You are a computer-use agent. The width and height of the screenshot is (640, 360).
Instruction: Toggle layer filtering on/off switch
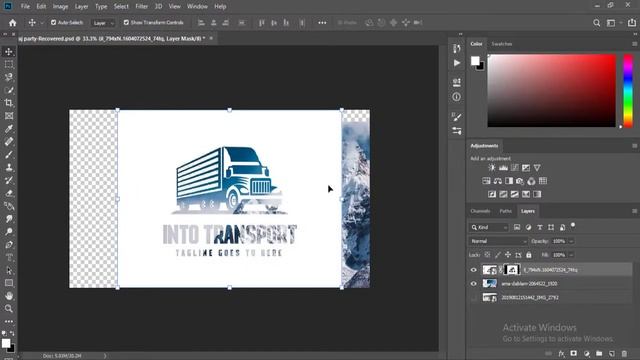[x=573, y=225]
